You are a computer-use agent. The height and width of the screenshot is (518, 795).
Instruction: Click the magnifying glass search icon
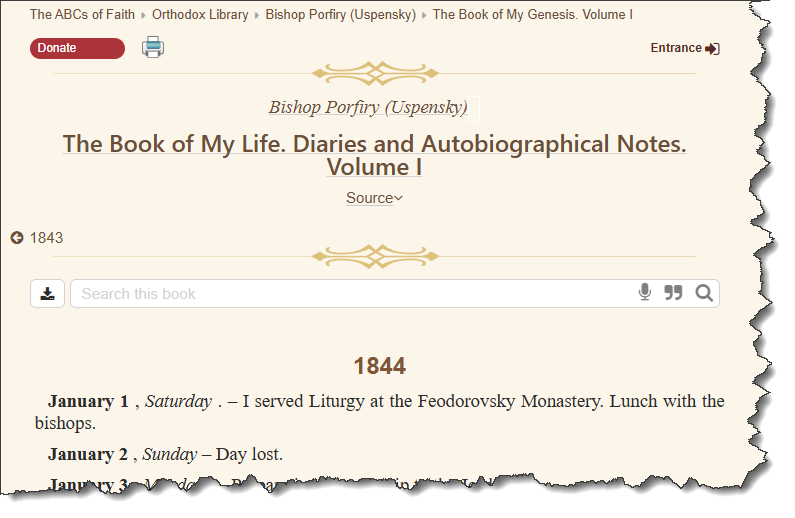(704, 293)
